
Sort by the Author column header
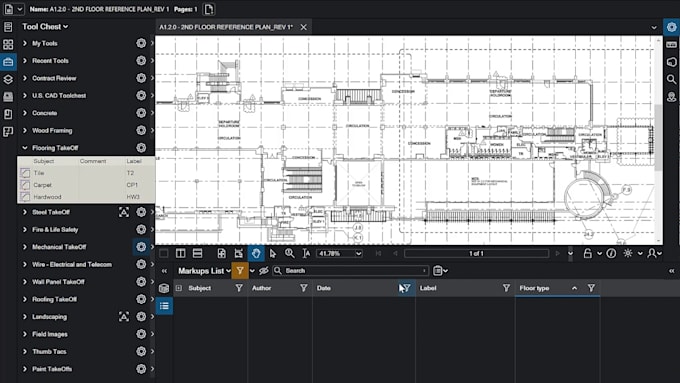pos(262,288)
